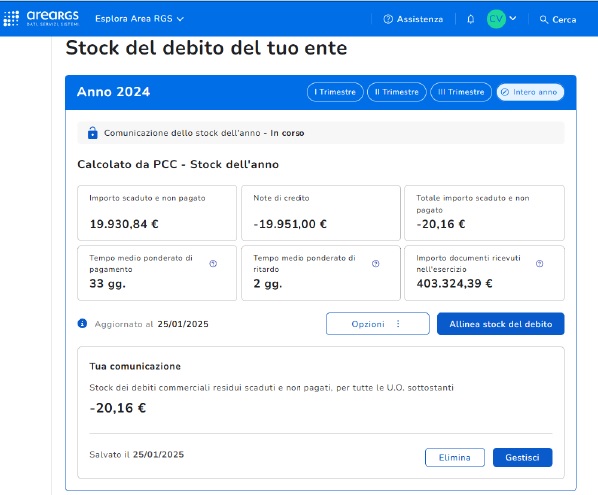Click the search magnifier icon
Image resolution: width=598 pixels, height=495 pixels.
point(544,19)
